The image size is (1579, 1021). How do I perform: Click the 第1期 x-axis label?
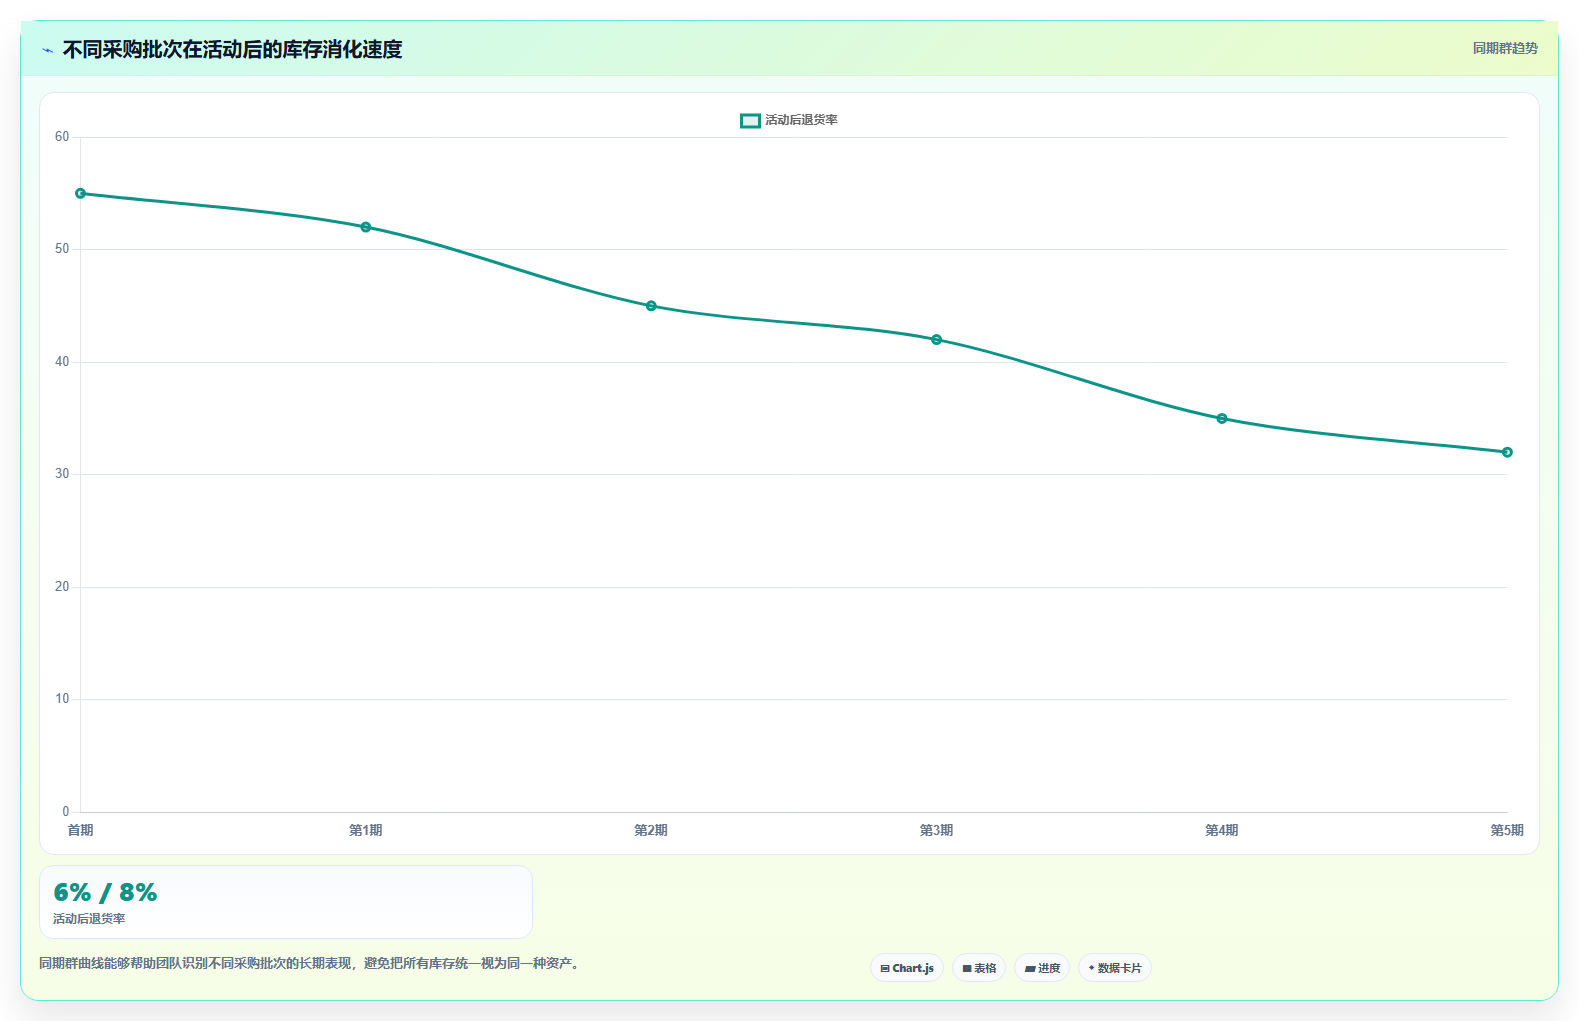tap(366, 830)
